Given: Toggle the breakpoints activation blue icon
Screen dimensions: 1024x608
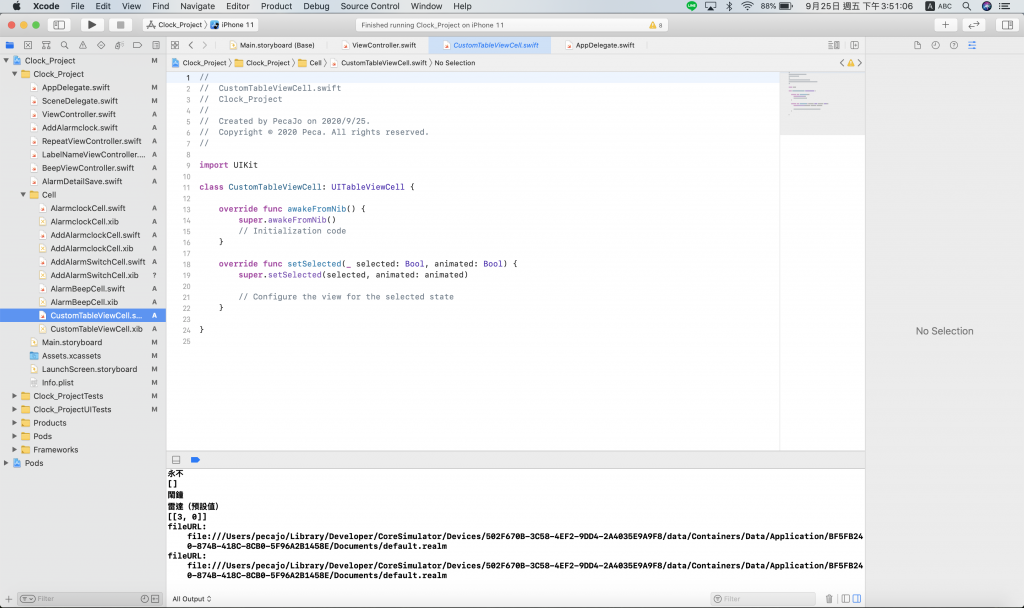Looking at the screenshot, I should (195, 460).
